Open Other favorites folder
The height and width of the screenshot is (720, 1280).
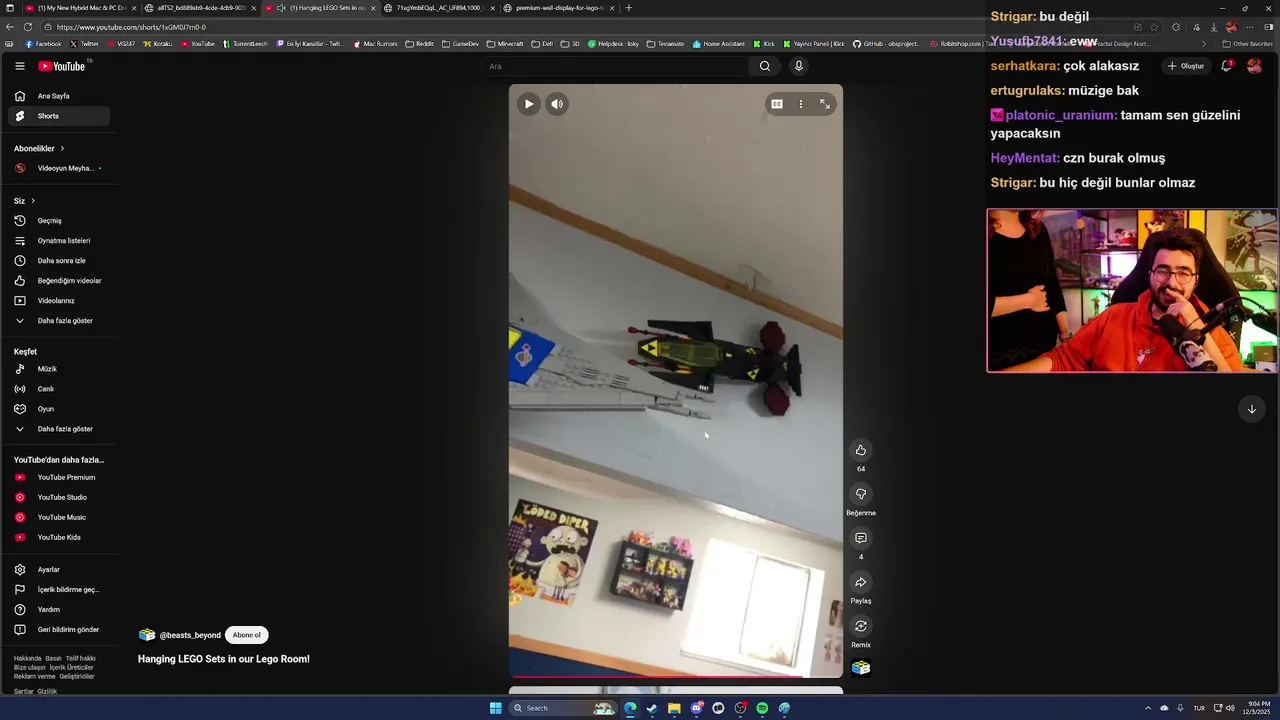pos(1248,44)
